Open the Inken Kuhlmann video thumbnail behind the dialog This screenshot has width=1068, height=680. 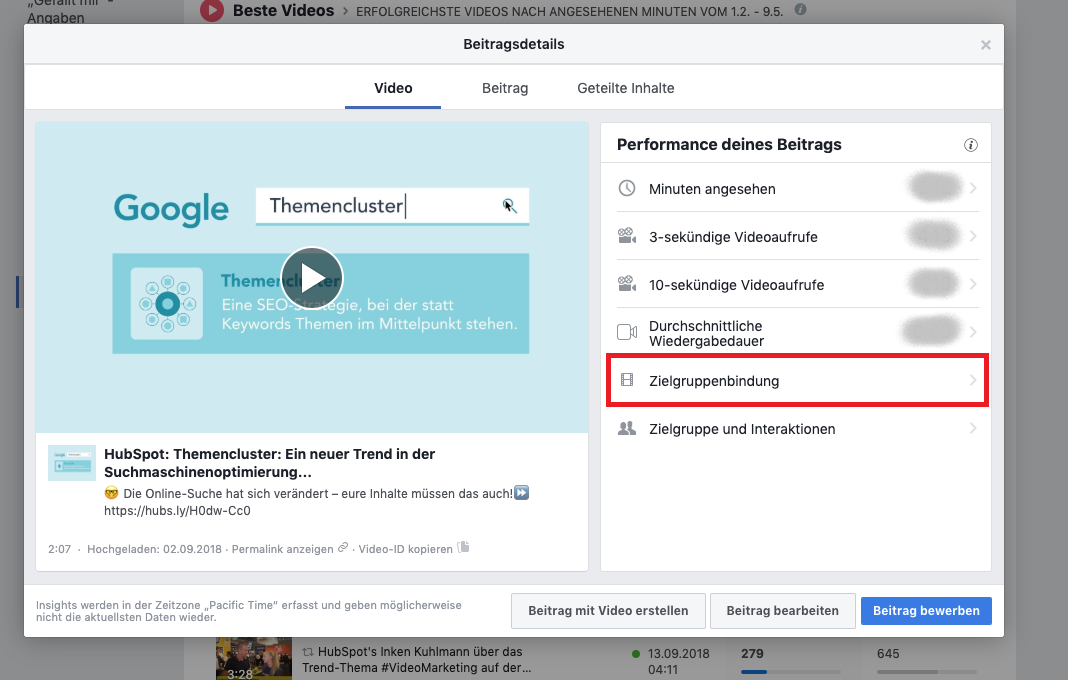254,658
